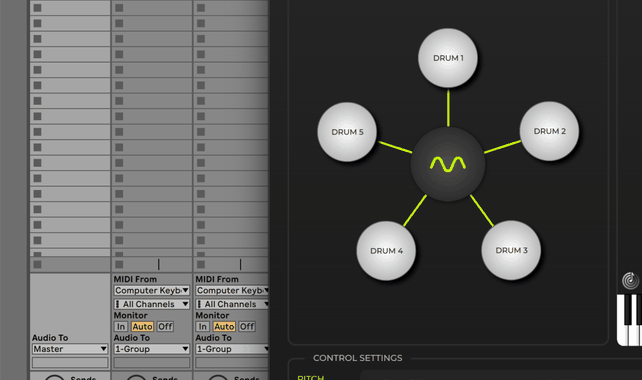
Task: Select the DRUM 3 pad
Action: (x=511, y=250)
